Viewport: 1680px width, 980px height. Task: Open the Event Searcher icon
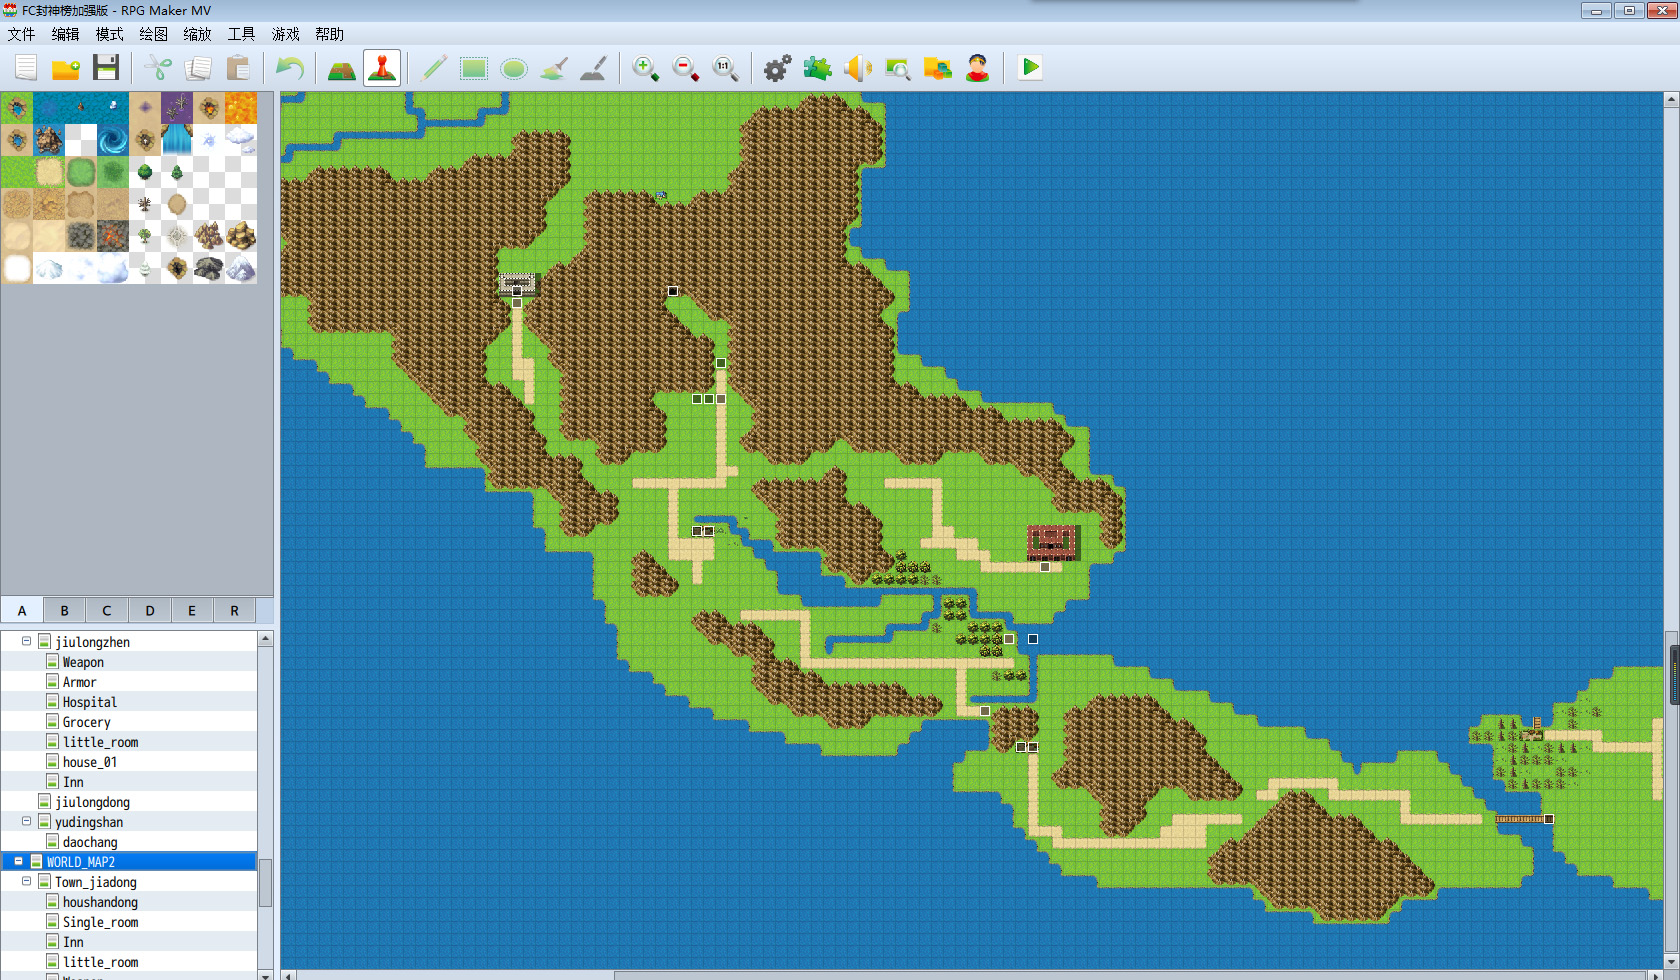coord(898,68)
